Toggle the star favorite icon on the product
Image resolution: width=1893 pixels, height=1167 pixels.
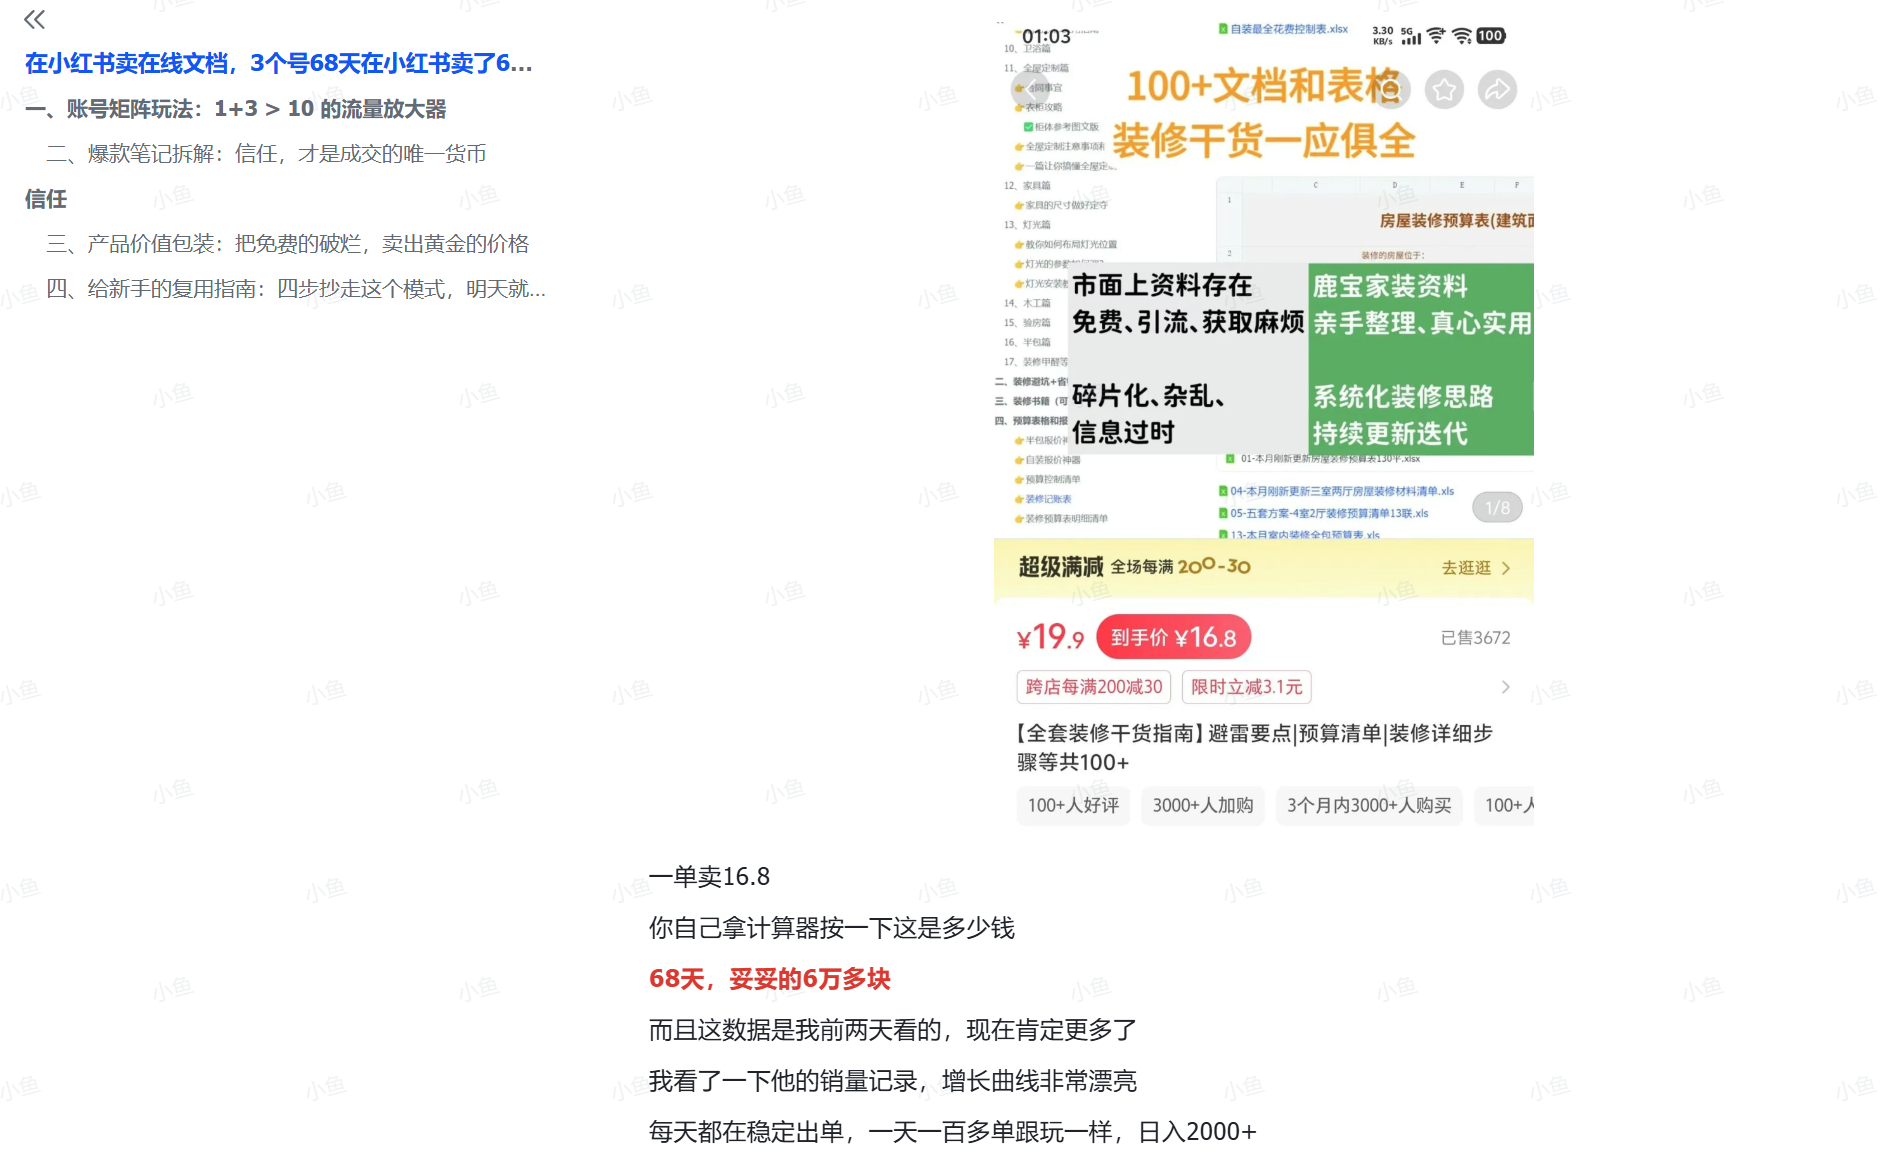1444,89
